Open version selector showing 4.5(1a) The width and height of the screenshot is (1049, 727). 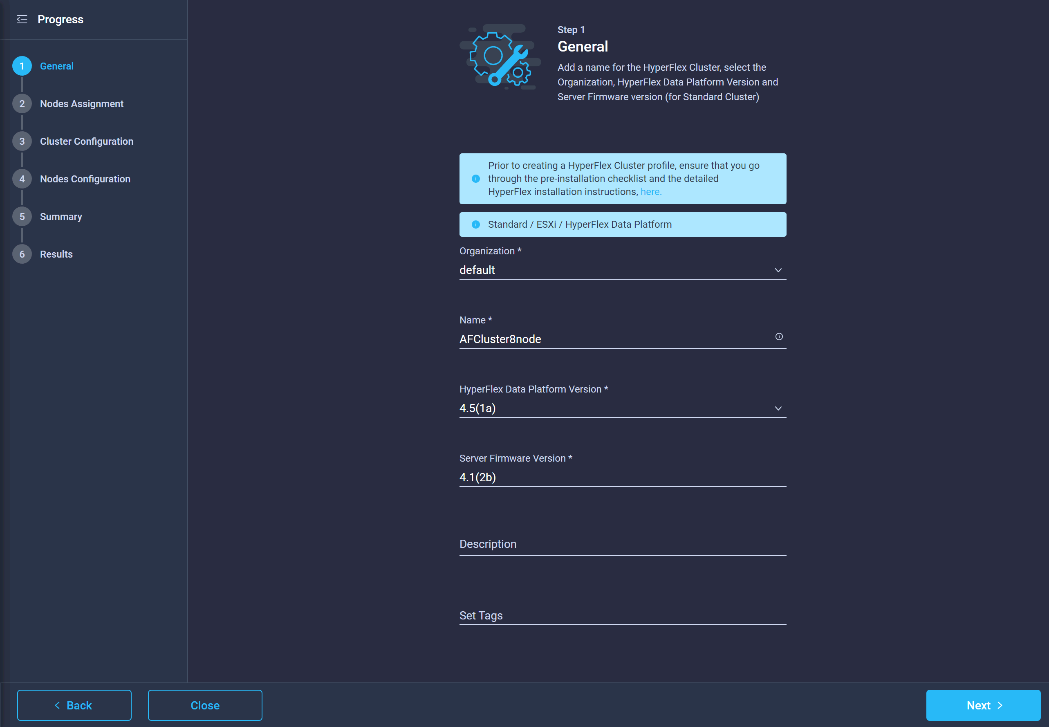pyautogui.click(x=622, y=409)
